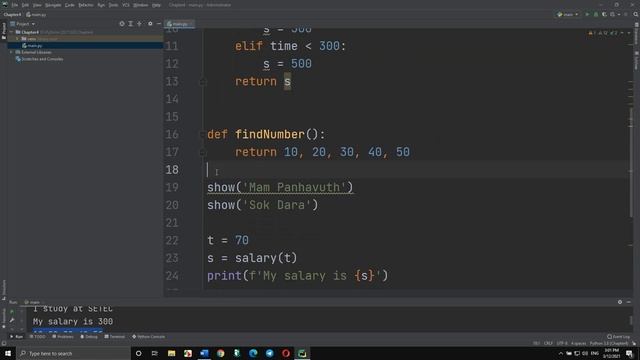Open the Event Log in status bar
The height and width of the screenshot is (360, 640).
coord(619,337)
